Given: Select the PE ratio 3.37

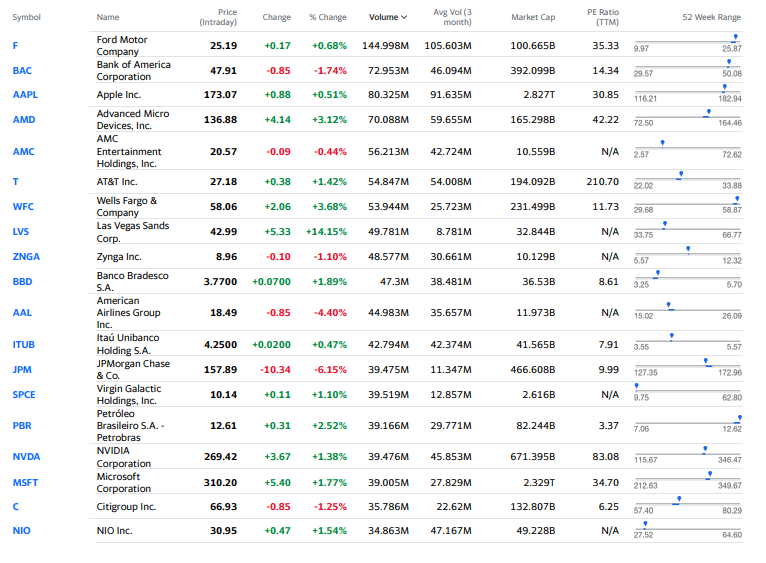Looking at the screenshot, I should [x=609, y=425].
